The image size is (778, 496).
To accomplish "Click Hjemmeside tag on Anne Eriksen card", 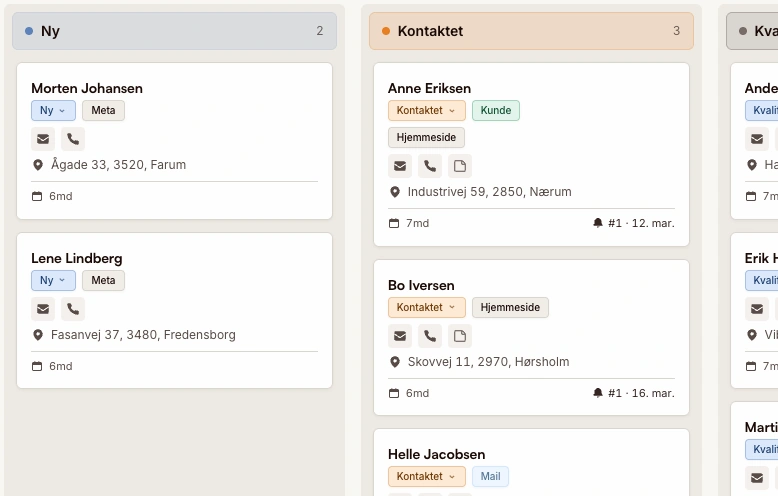I will 426,138.
